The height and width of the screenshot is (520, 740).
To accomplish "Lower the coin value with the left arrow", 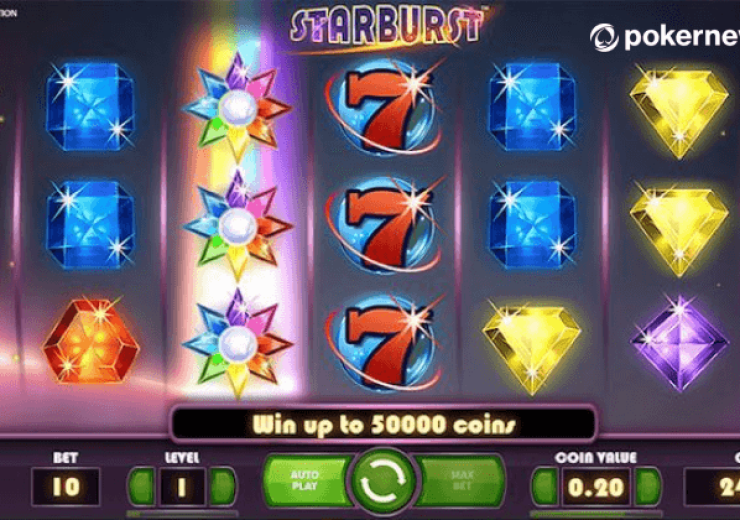I will (545, 486).
